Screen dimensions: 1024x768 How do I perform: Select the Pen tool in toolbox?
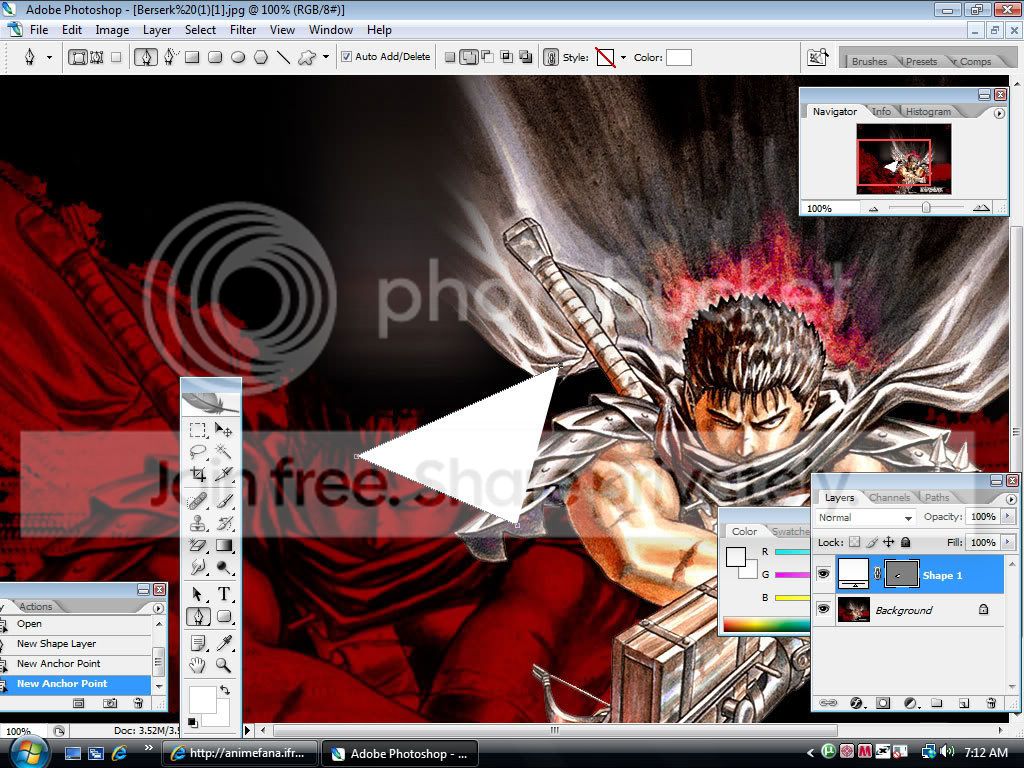[x=198, y=616]
